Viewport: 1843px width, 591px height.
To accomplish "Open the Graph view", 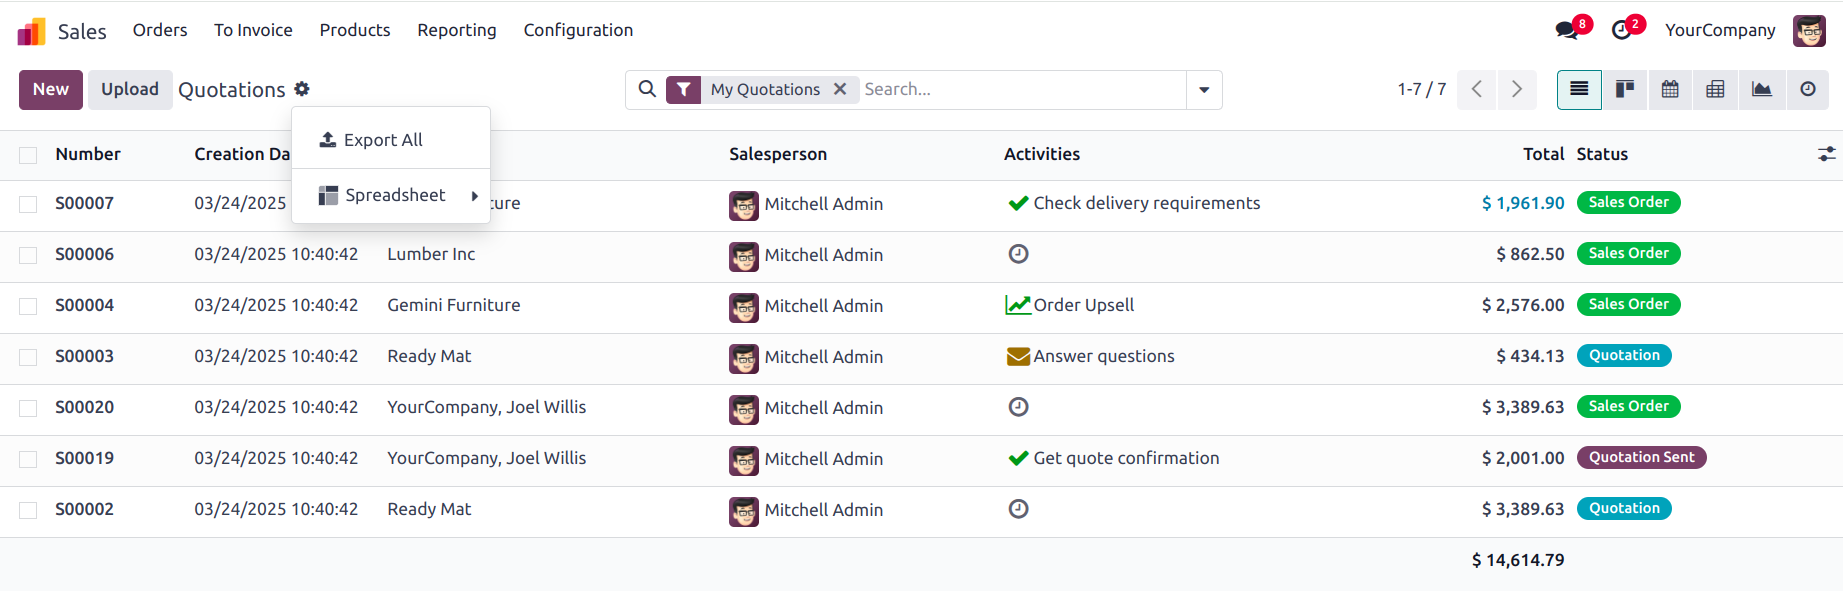I will 1761,90.
